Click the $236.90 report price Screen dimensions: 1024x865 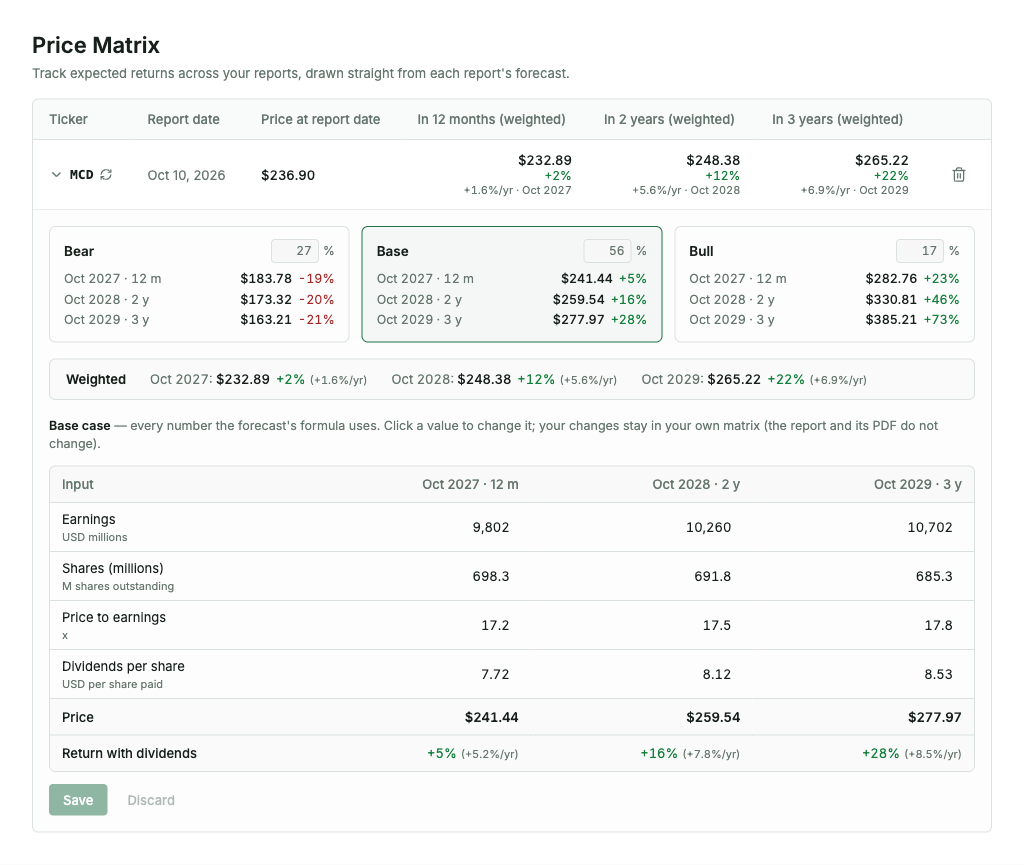click(288, 175)
